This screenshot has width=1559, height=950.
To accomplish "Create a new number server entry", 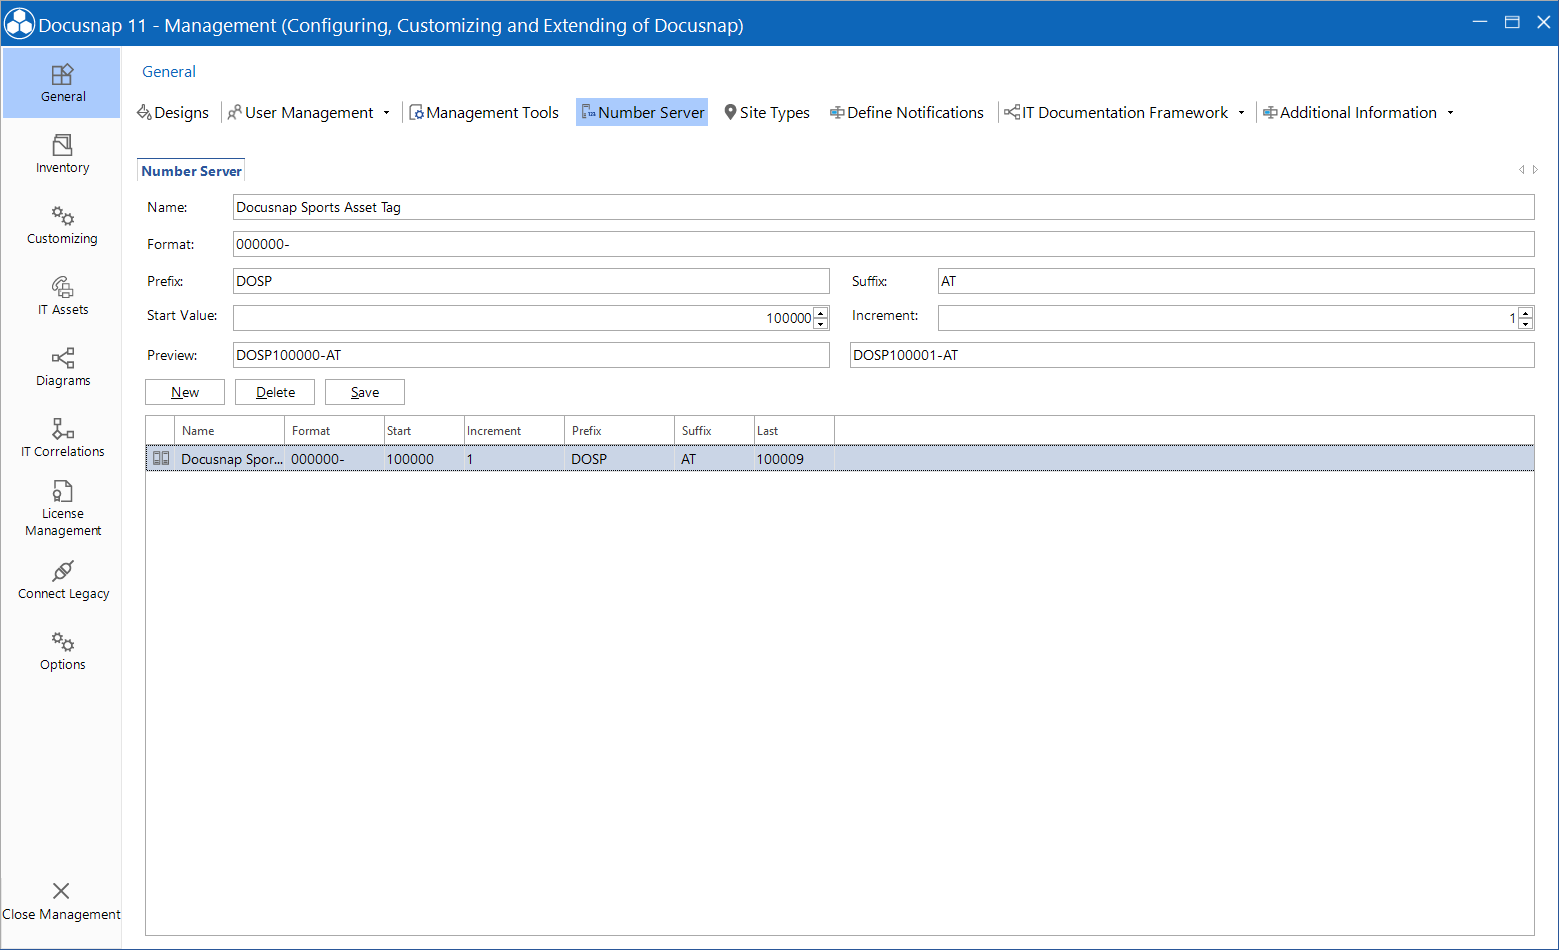I will (x=184, y=391).
